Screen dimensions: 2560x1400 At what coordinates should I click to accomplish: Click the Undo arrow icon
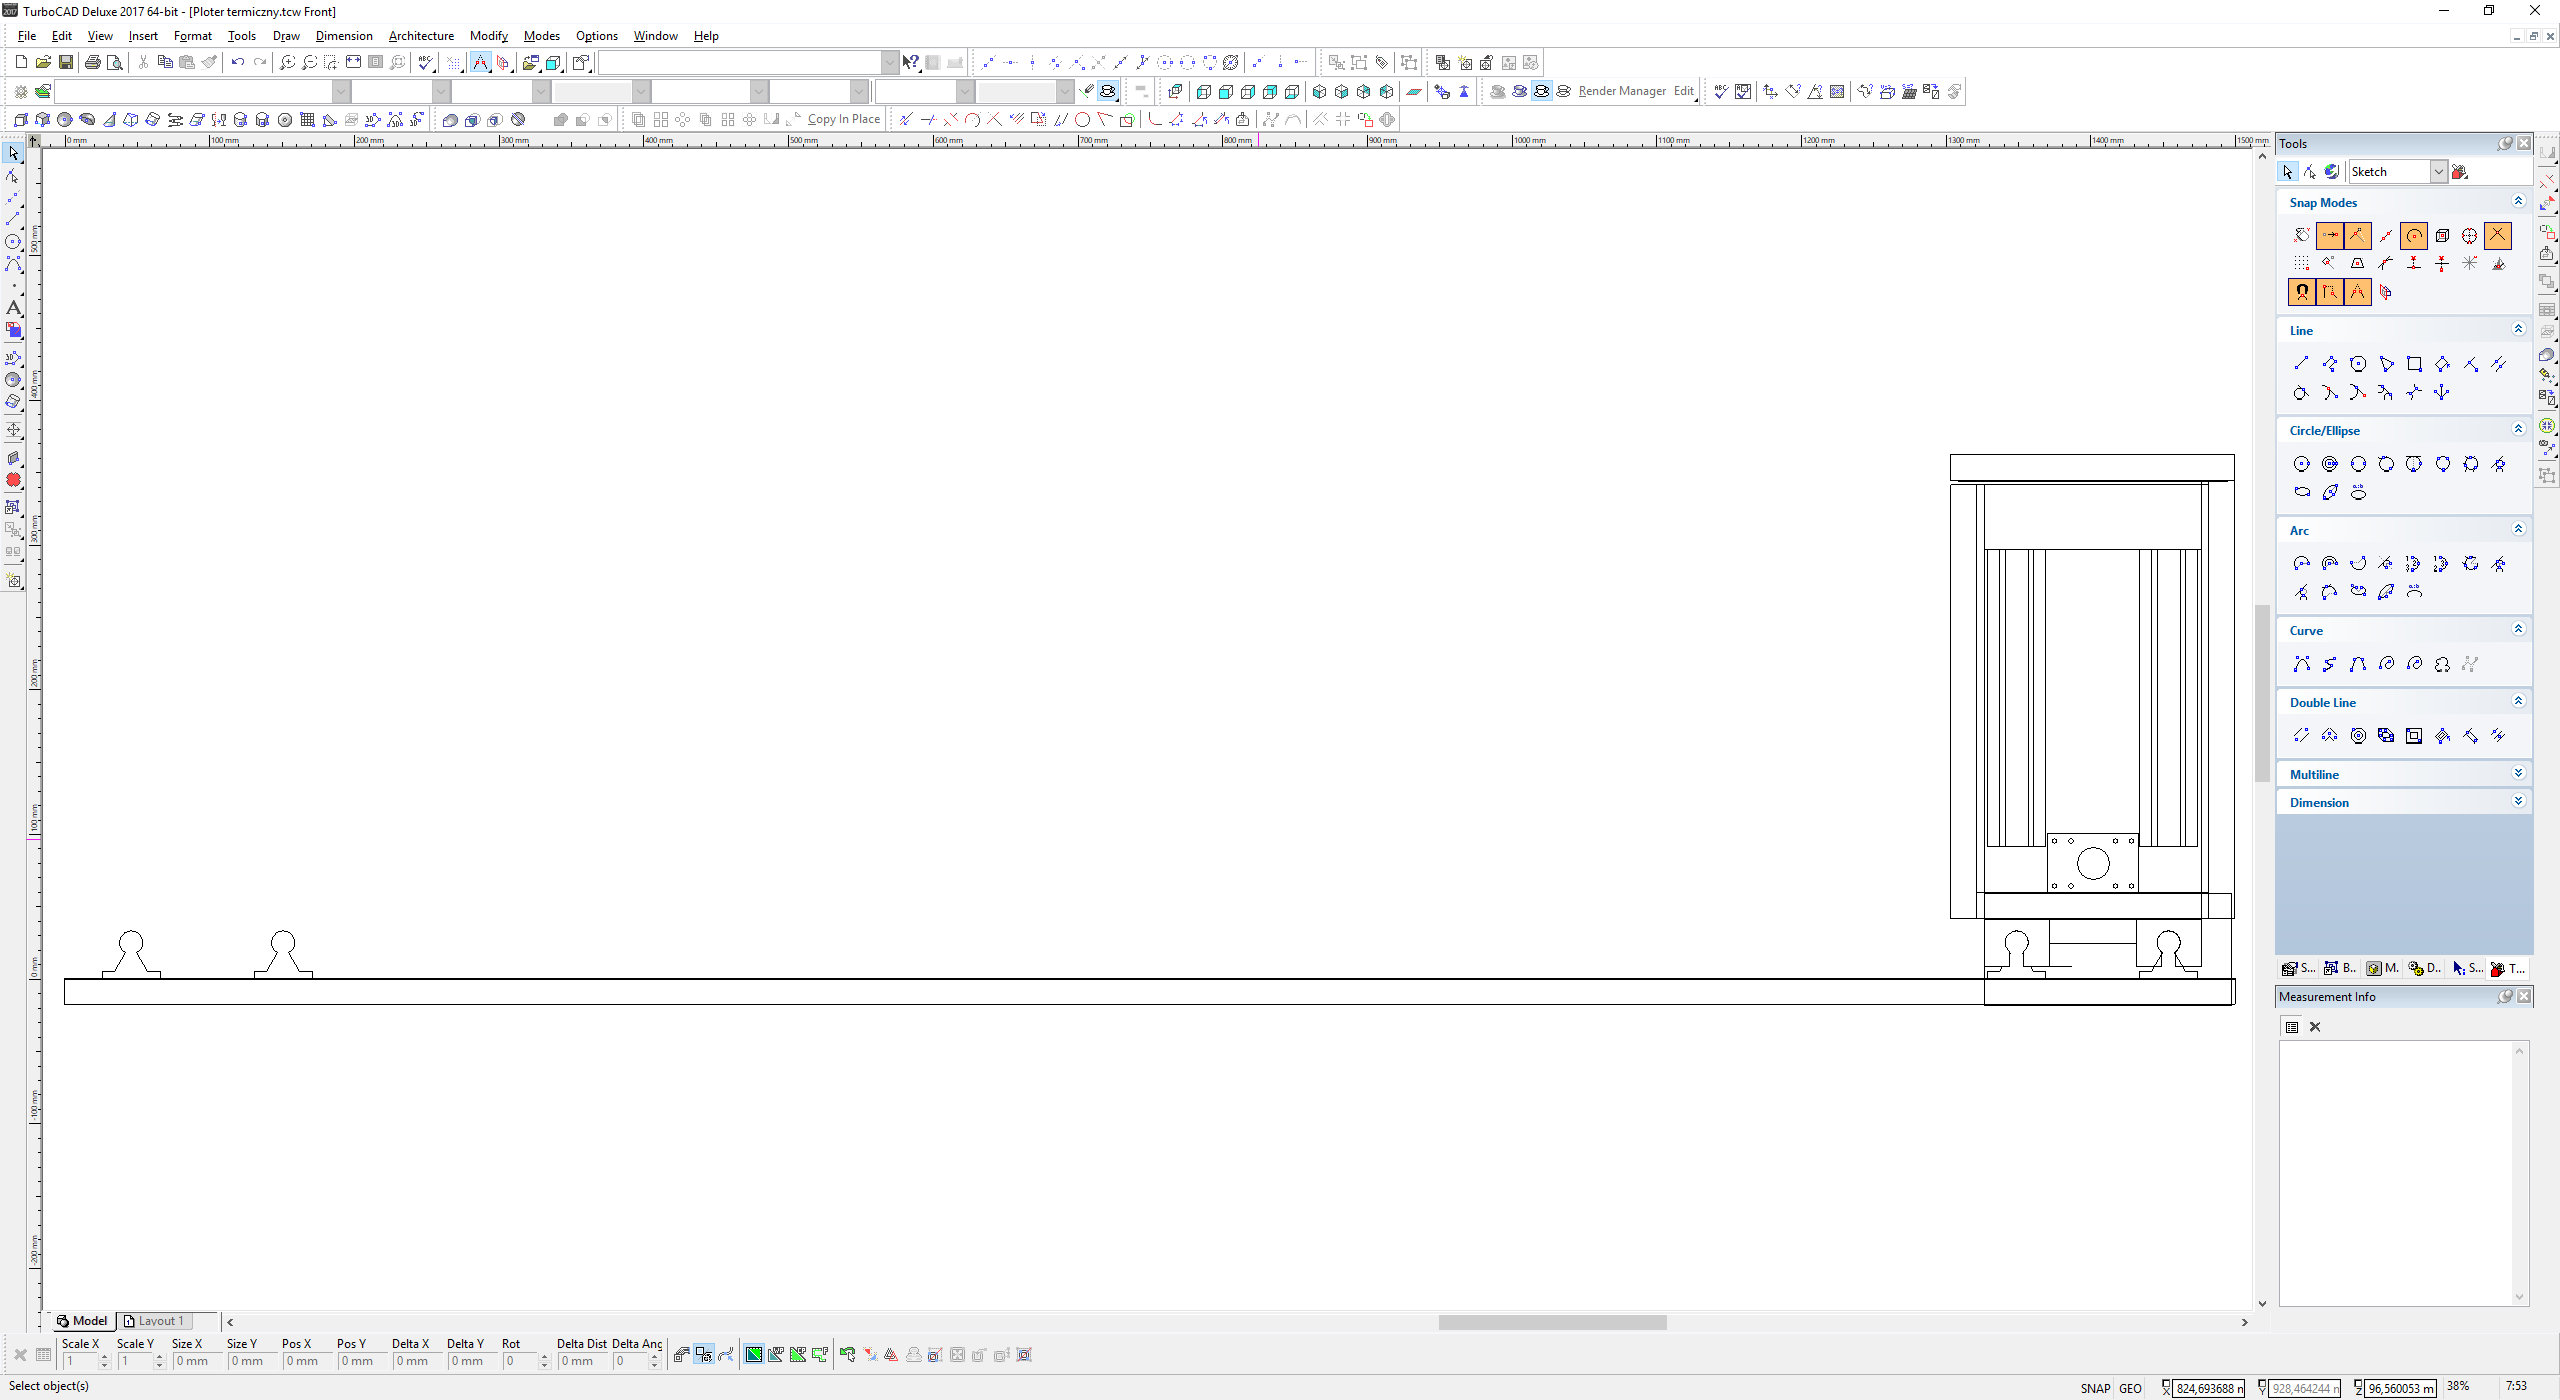click(x=237, y=62)
